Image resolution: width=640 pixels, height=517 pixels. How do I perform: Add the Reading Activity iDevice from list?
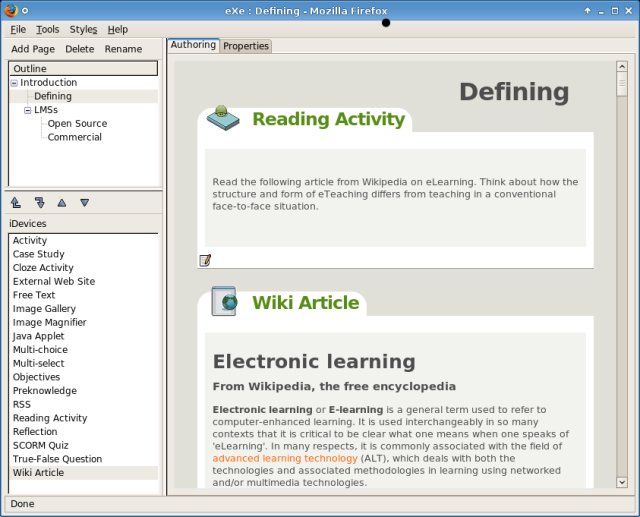[83, 418]
